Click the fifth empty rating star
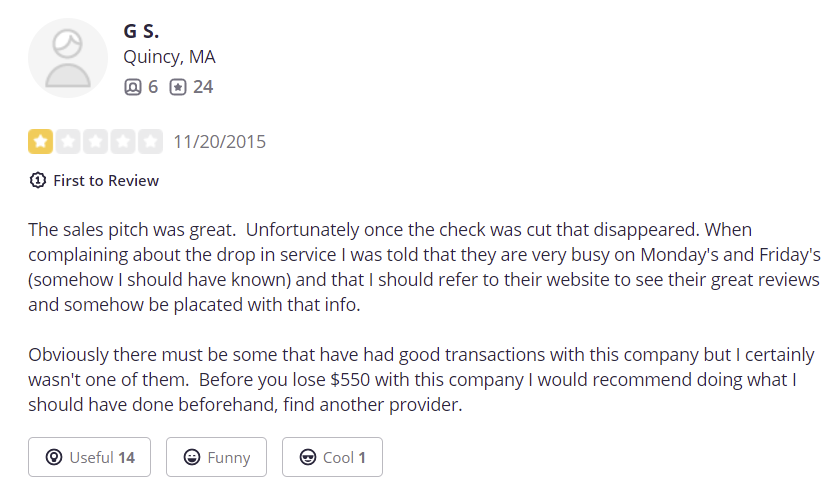This screenshot has height=484, width=838. pyautogui.click(x=150, y=142)
